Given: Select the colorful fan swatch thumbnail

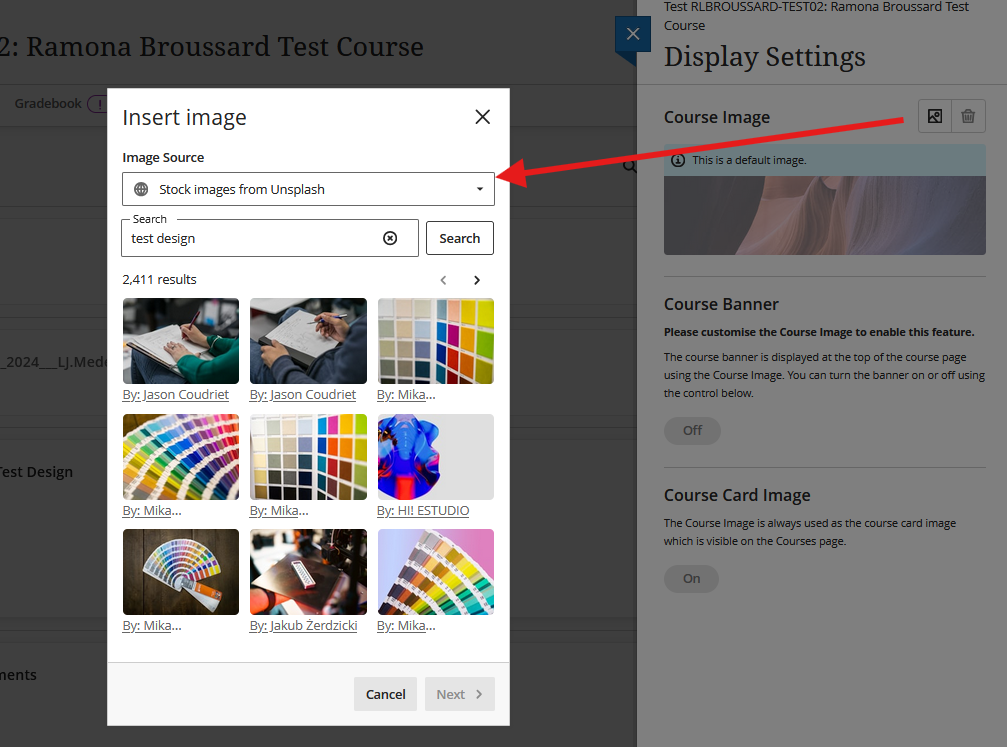Looking at the screenshot, I should tap(180, 456).
